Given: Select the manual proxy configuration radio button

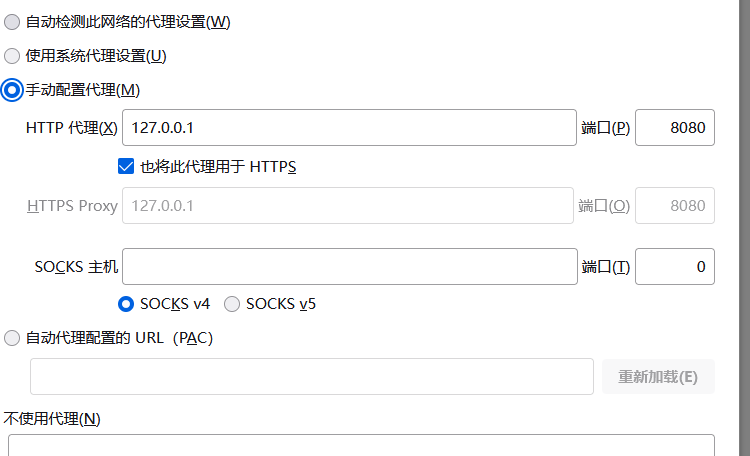Looking at the screenshot, I should [12, 90].
